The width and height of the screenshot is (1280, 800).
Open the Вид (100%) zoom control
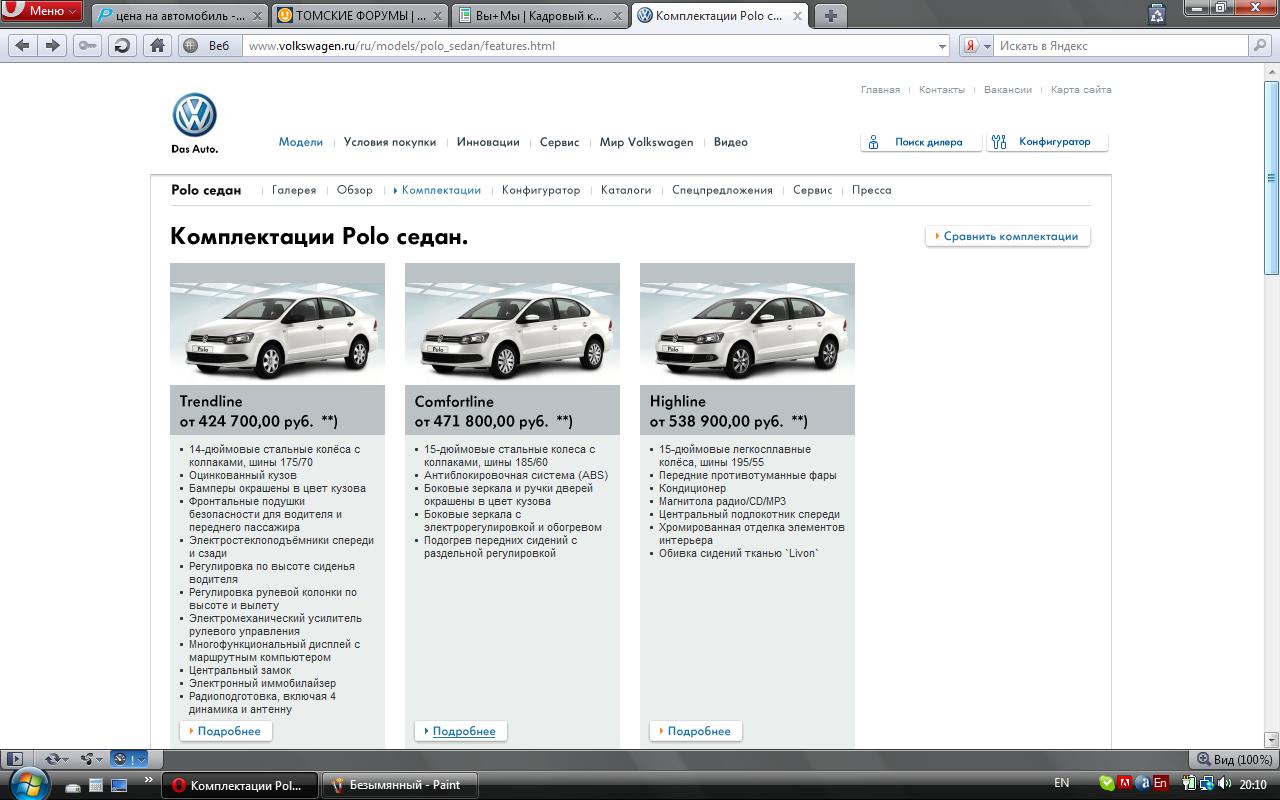point(1234,759)
